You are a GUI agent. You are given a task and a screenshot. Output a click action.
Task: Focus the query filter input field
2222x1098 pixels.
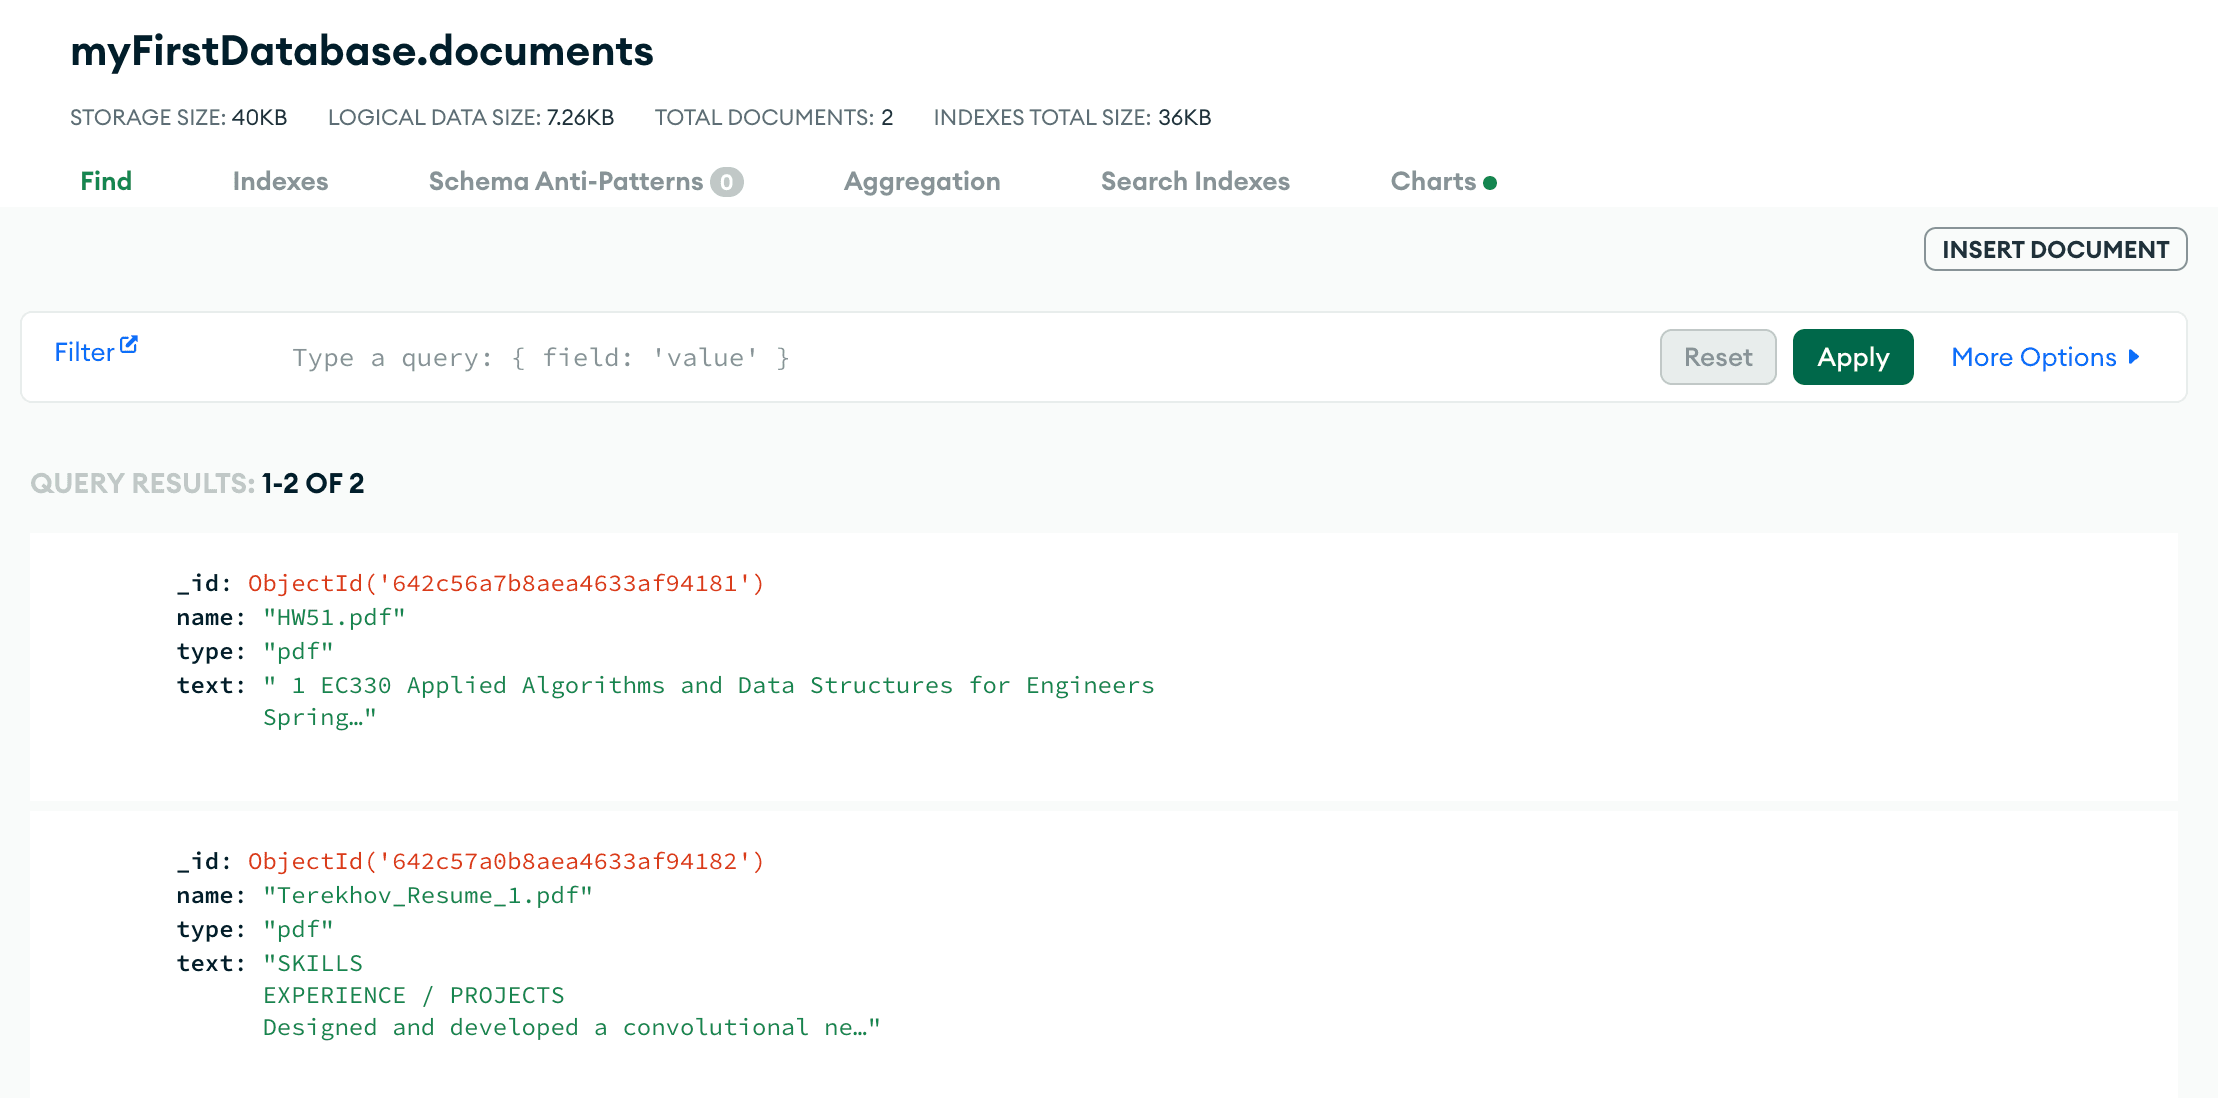click(960, 358)
